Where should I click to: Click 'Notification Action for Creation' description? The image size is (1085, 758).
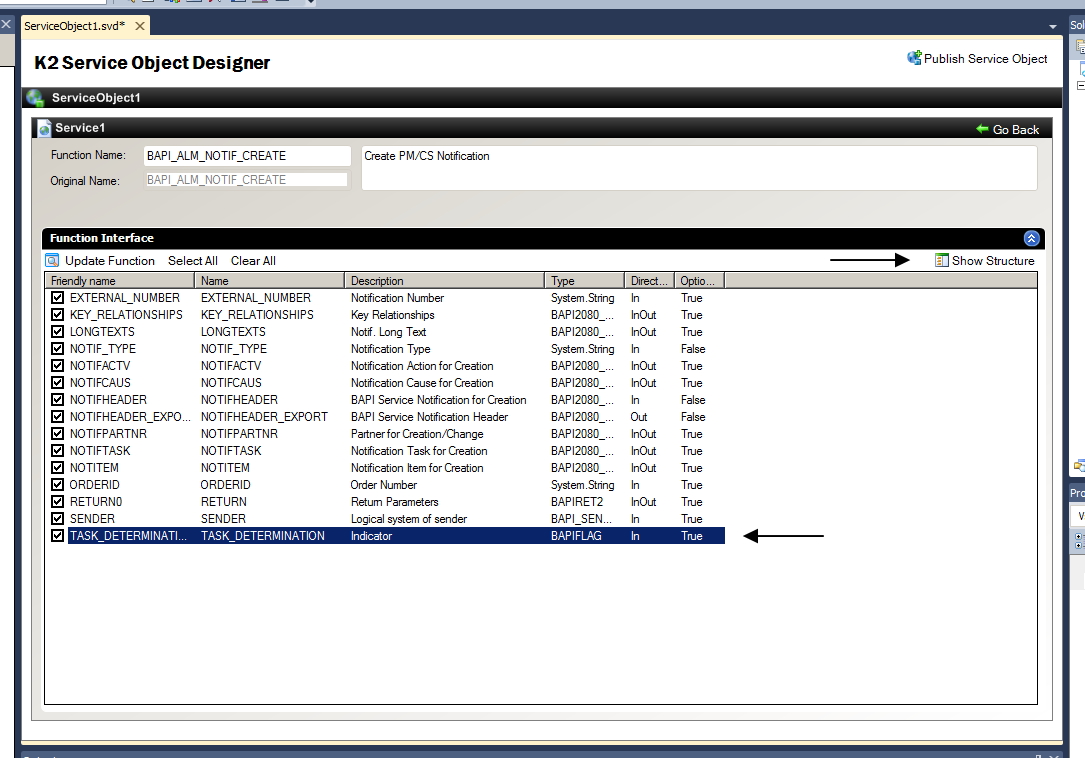[x=422, y=366]
